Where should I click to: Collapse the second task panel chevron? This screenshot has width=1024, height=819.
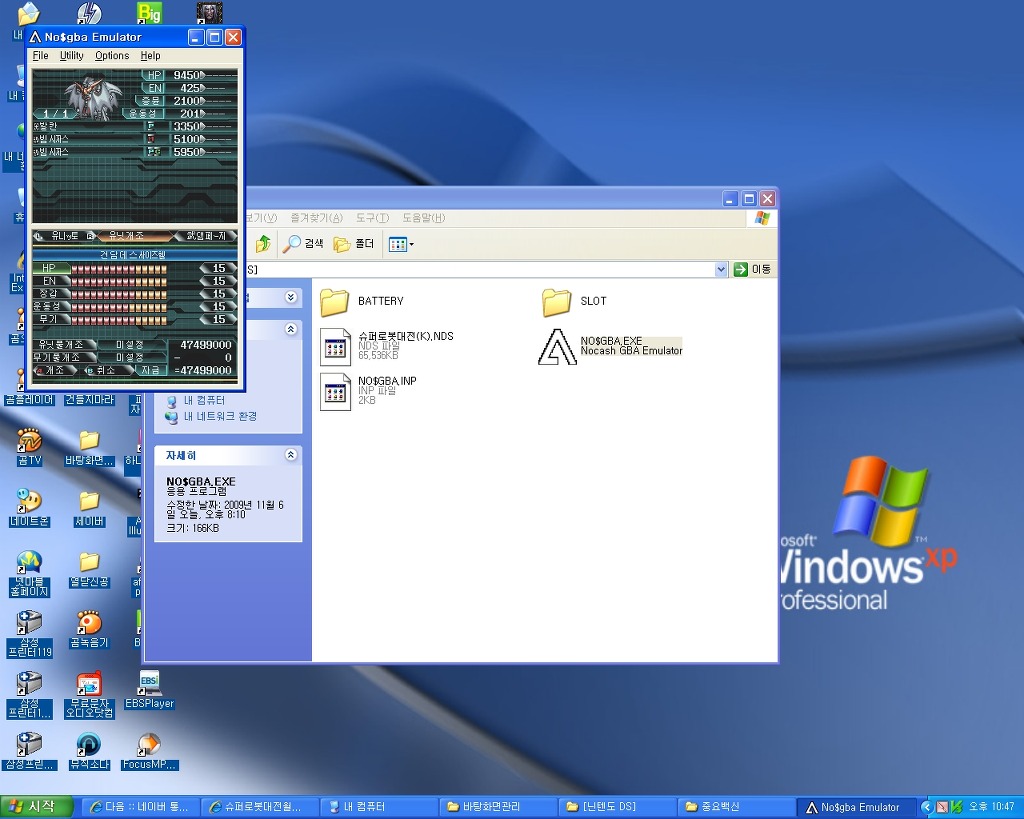(291, 329)
